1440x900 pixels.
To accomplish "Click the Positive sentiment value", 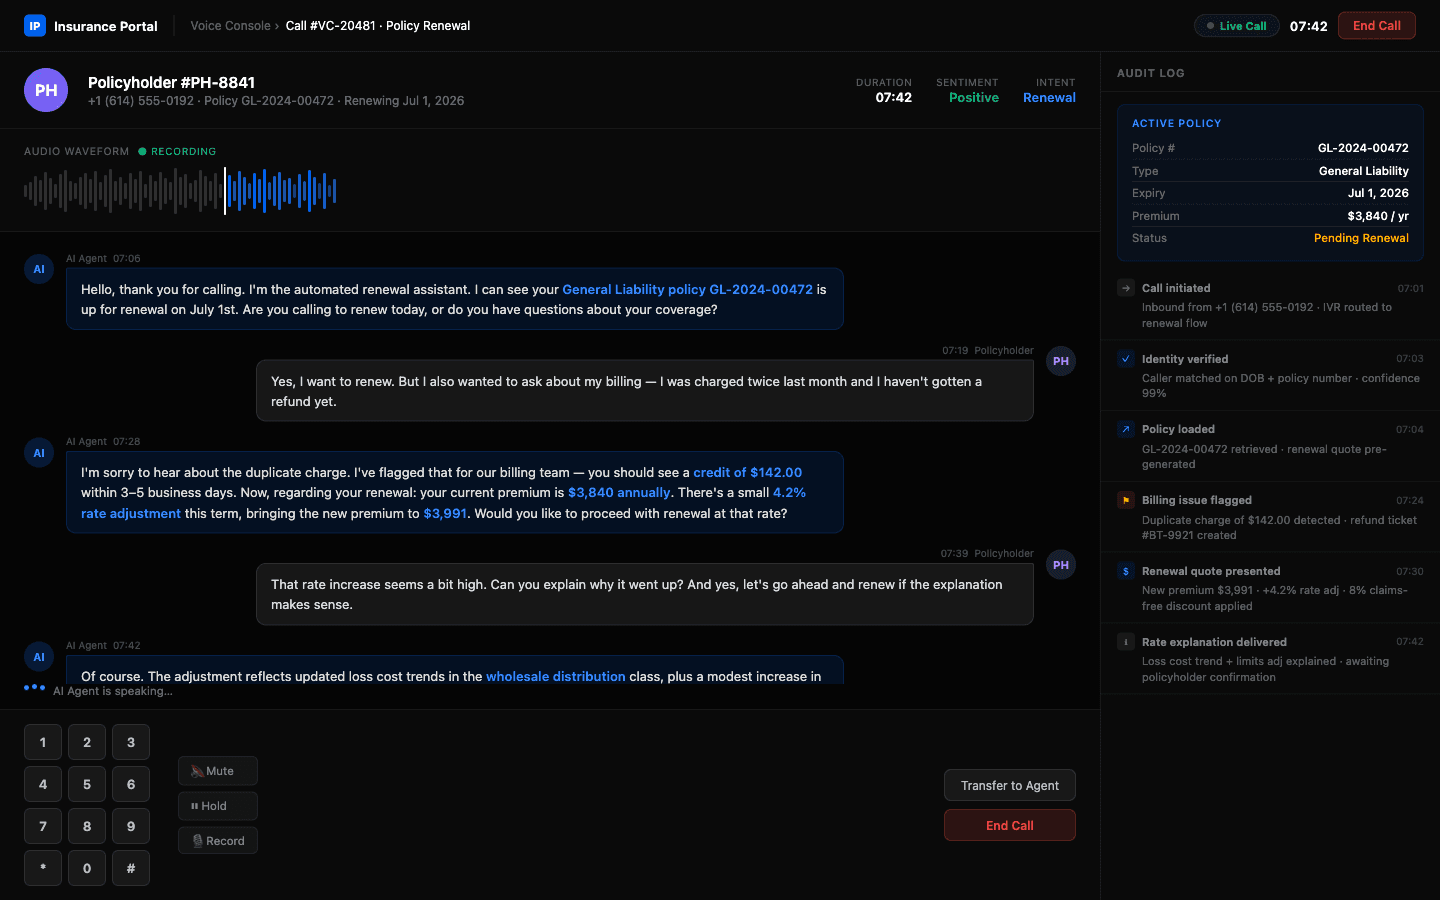I will [x=974, y=97].
